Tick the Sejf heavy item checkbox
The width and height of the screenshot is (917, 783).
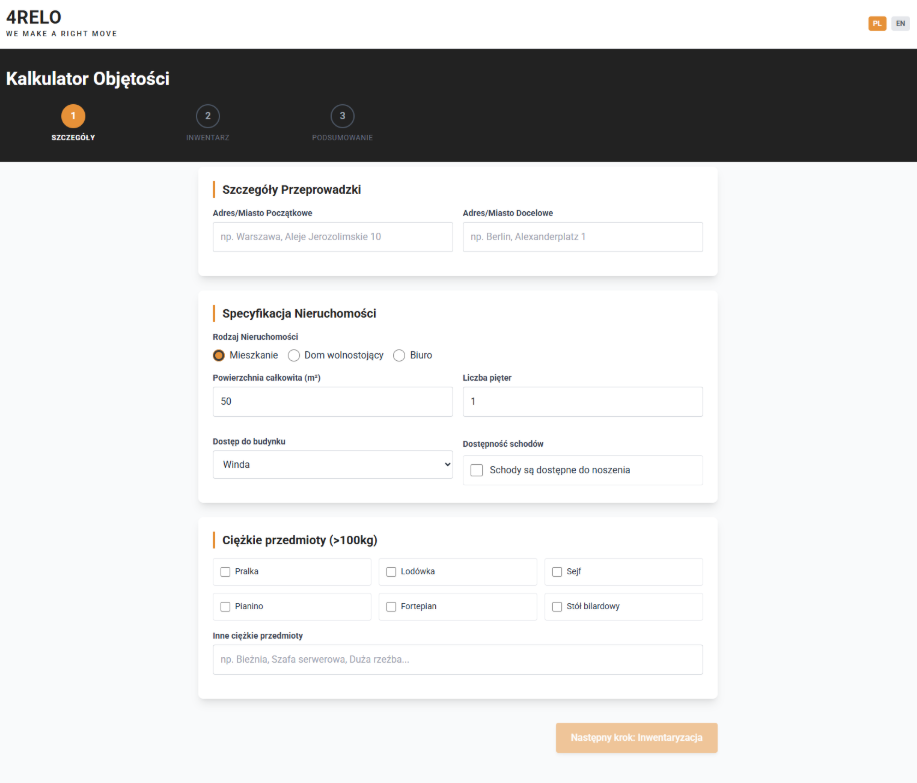[557, 572]
